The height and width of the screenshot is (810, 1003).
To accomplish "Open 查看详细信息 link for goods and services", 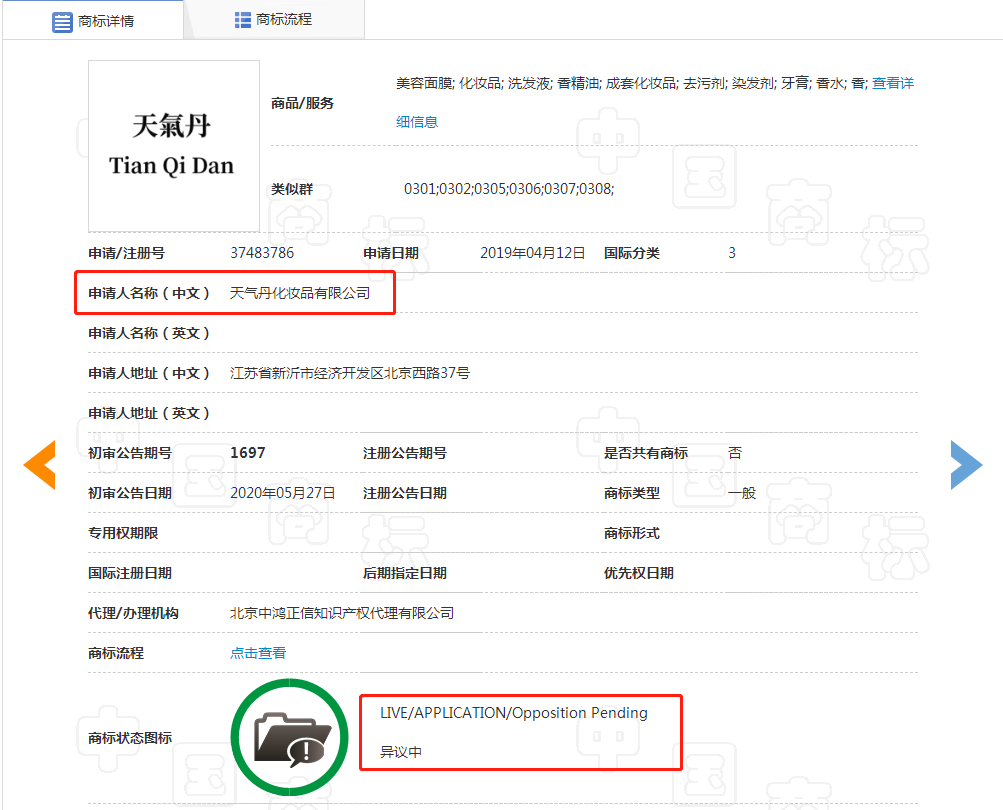I will [x=892, y=83].
